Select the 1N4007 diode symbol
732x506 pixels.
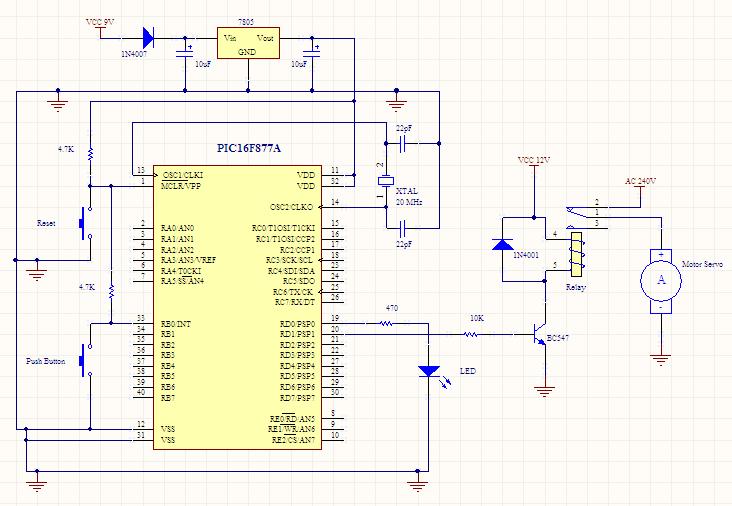(x=148, y=38)
